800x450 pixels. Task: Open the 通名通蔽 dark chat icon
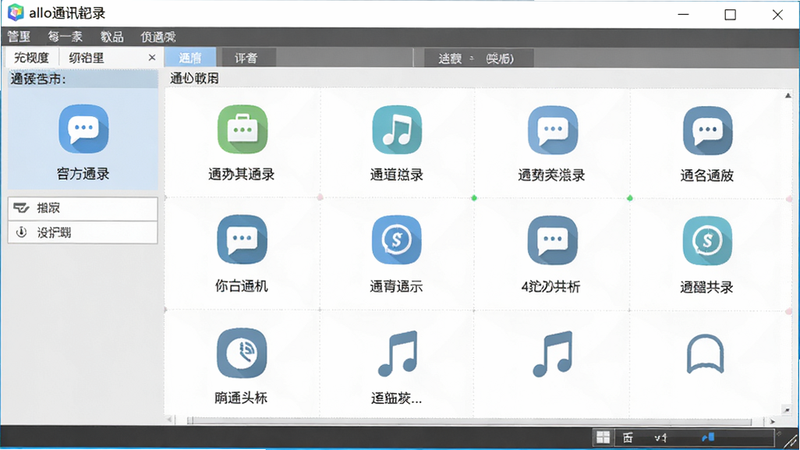pyautogui.click(x=708, y=131)
